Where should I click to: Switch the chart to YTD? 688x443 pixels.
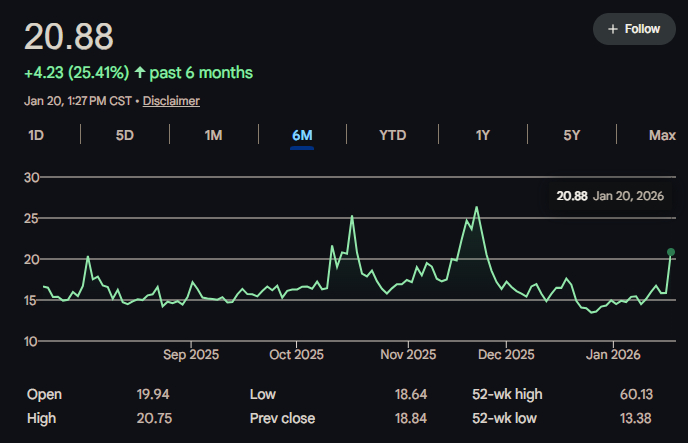(x=392, y=135)
